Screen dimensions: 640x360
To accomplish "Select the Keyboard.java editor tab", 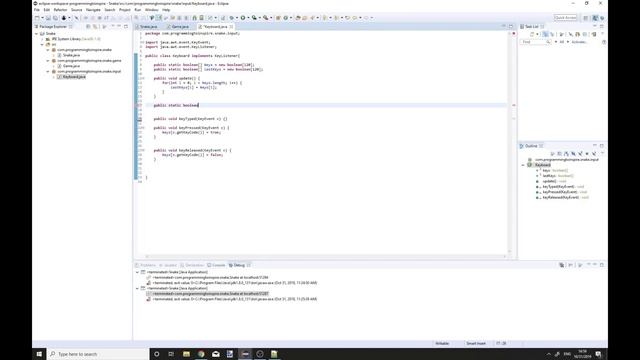I will 215,27.
